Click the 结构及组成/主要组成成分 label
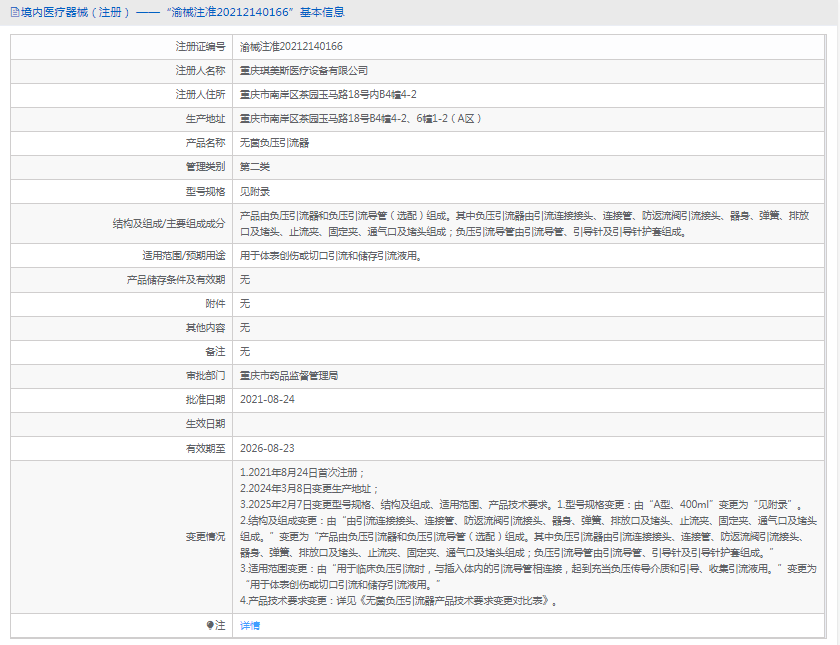Screen dimensions: 840x645 coord(169,224)
